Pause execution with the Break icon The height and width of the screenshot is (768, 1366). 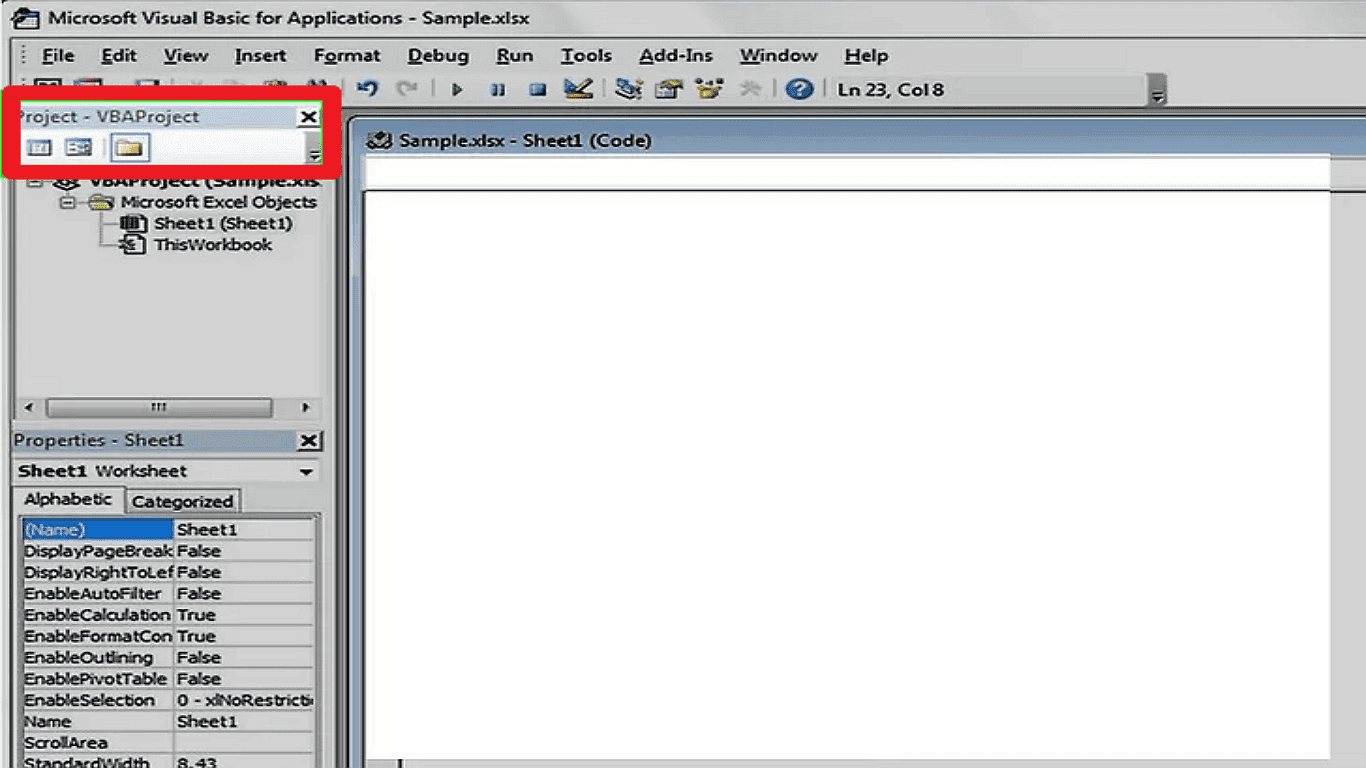click(497, 90)
